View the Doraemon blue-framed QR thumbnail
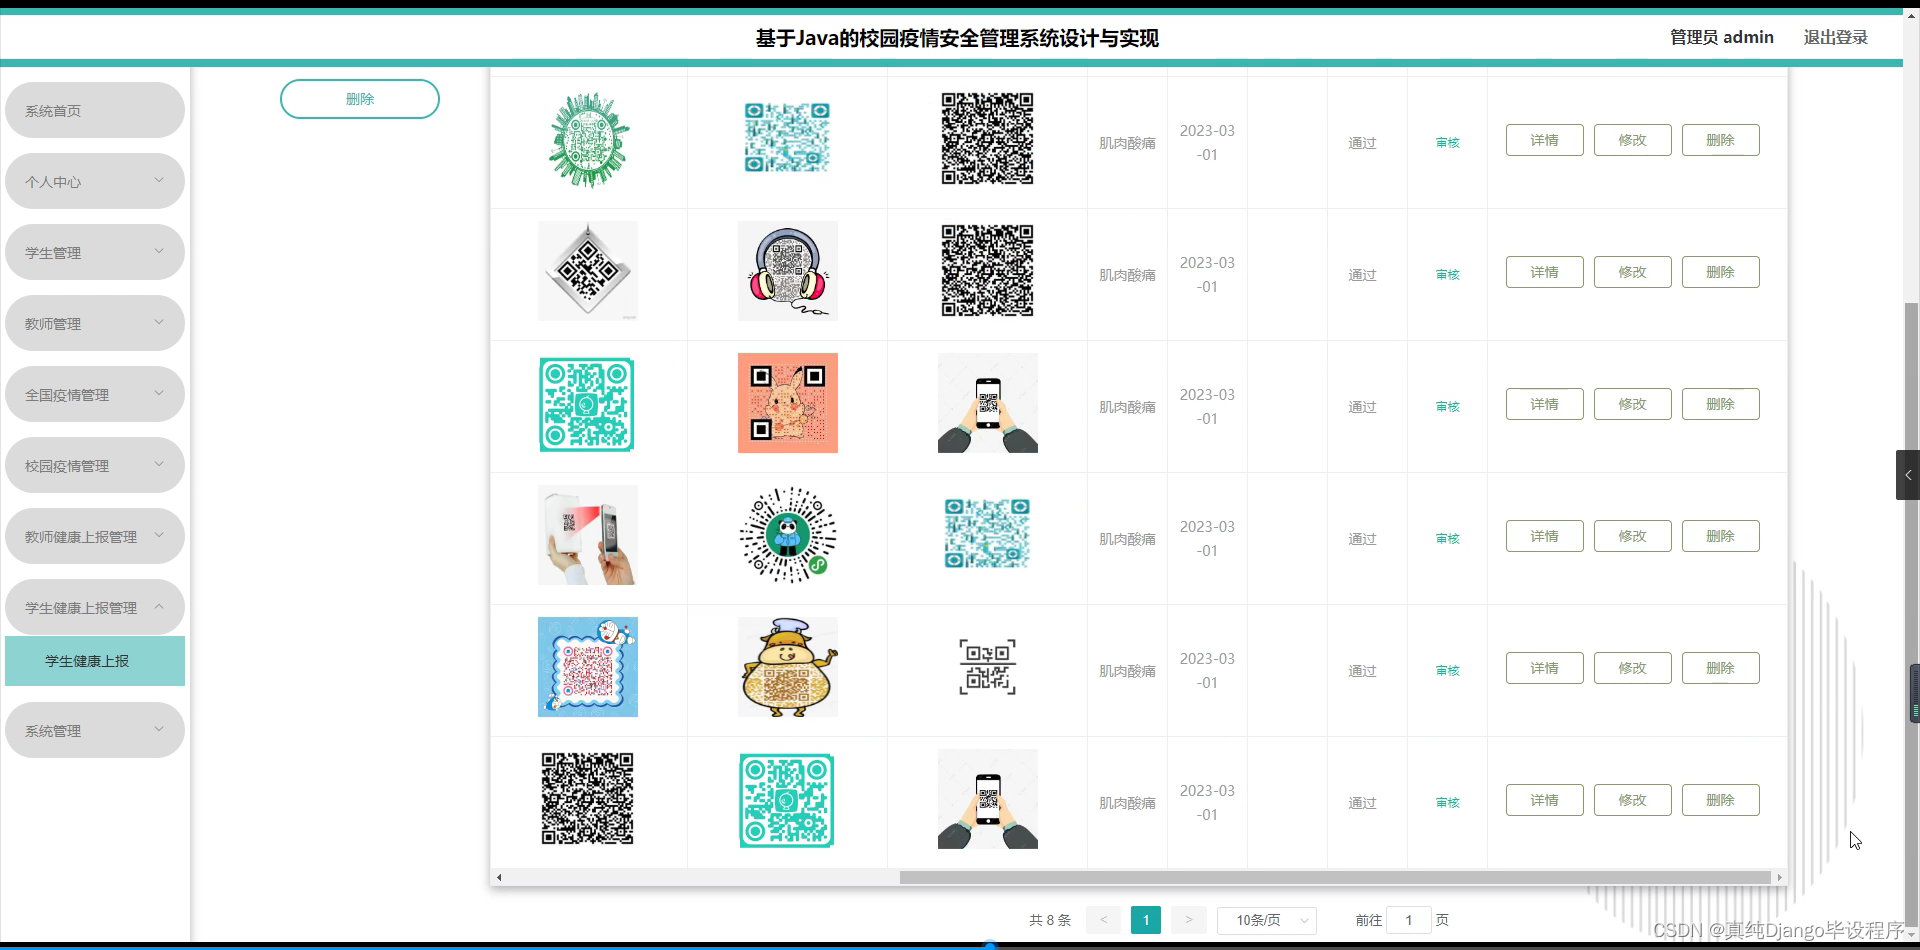Viewport: 1920px width, 950px height. [x=588, y=667]
